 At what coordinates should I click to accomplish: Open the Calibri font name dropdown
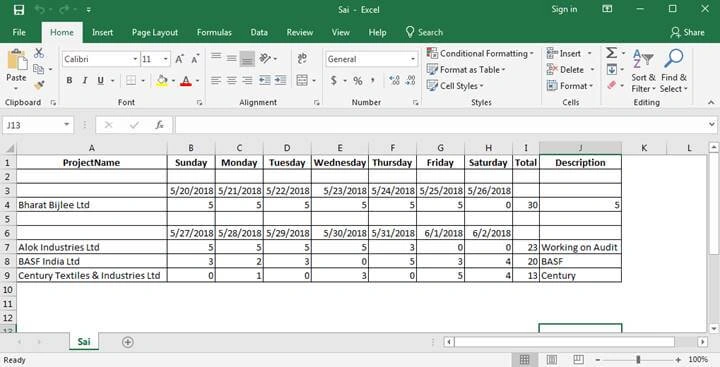click(x=135, y=59)
